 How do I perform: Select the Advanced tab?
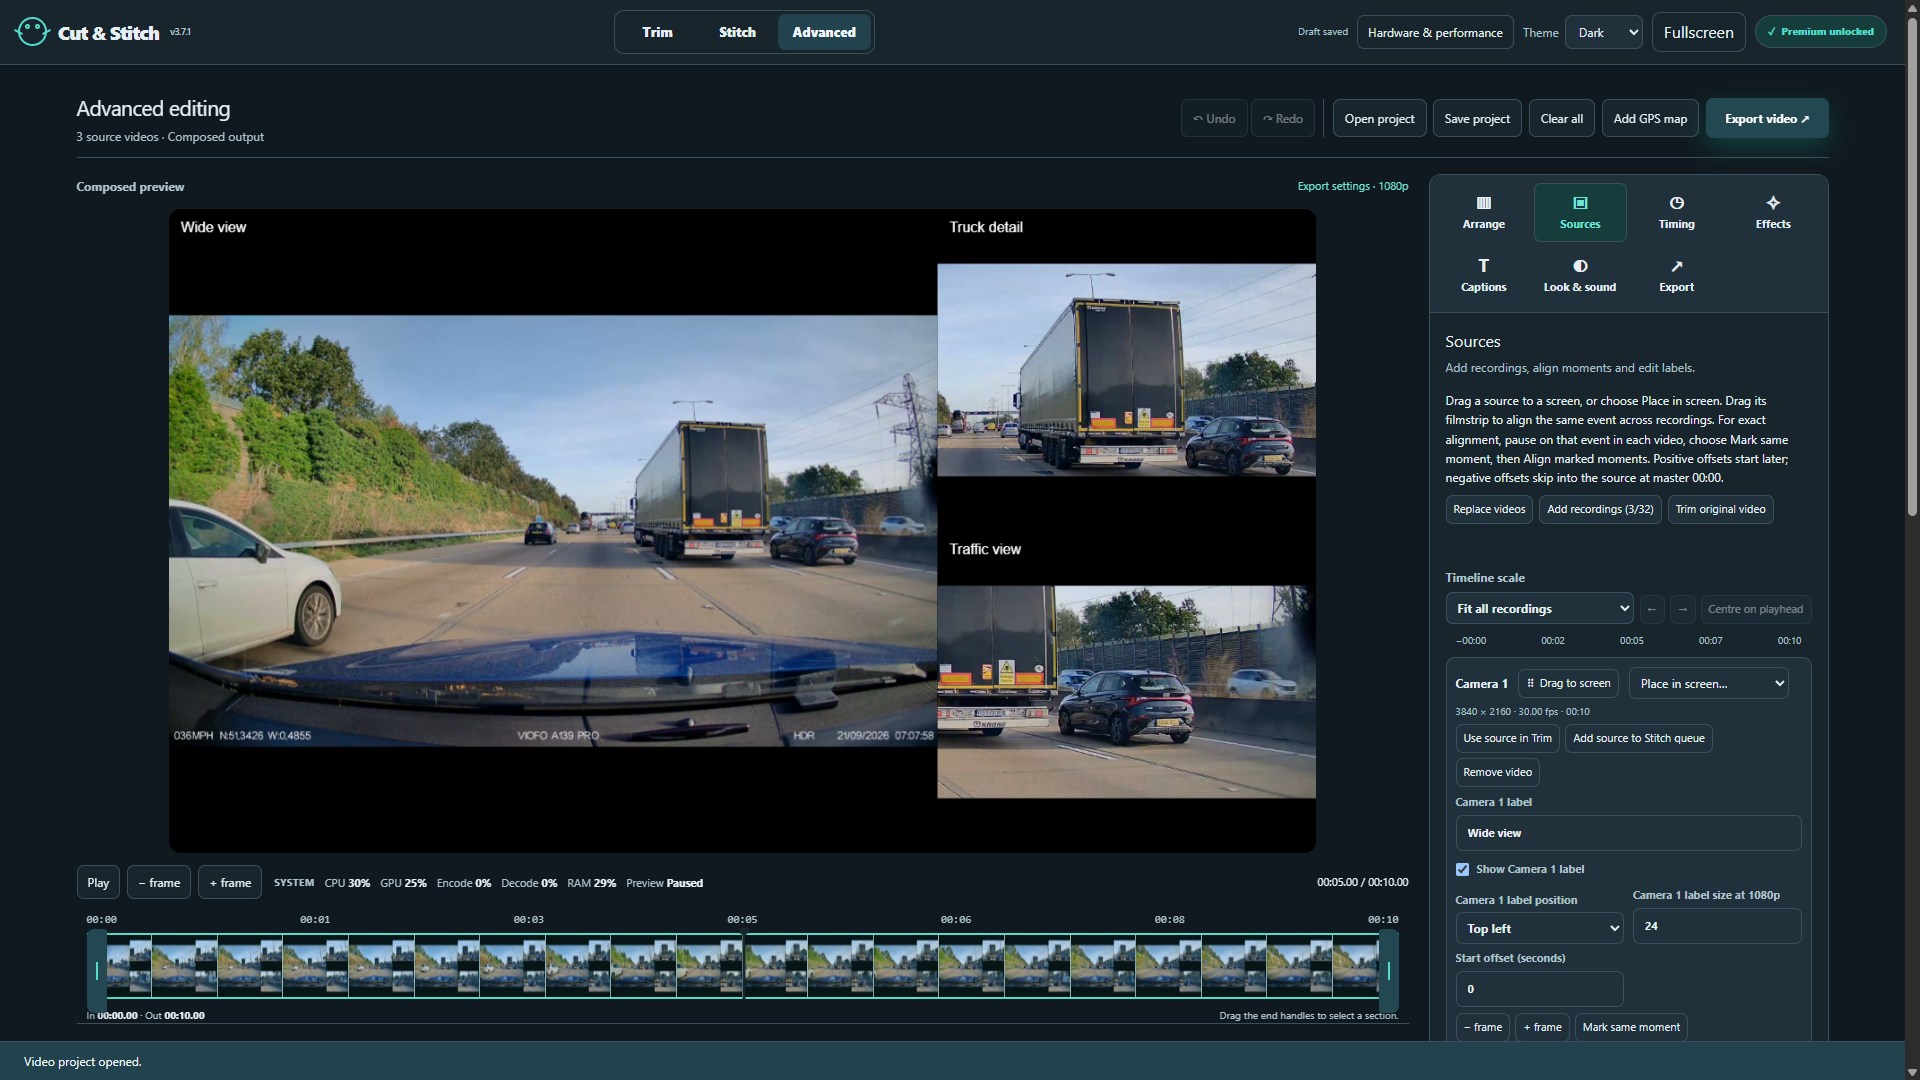(824, 32)
